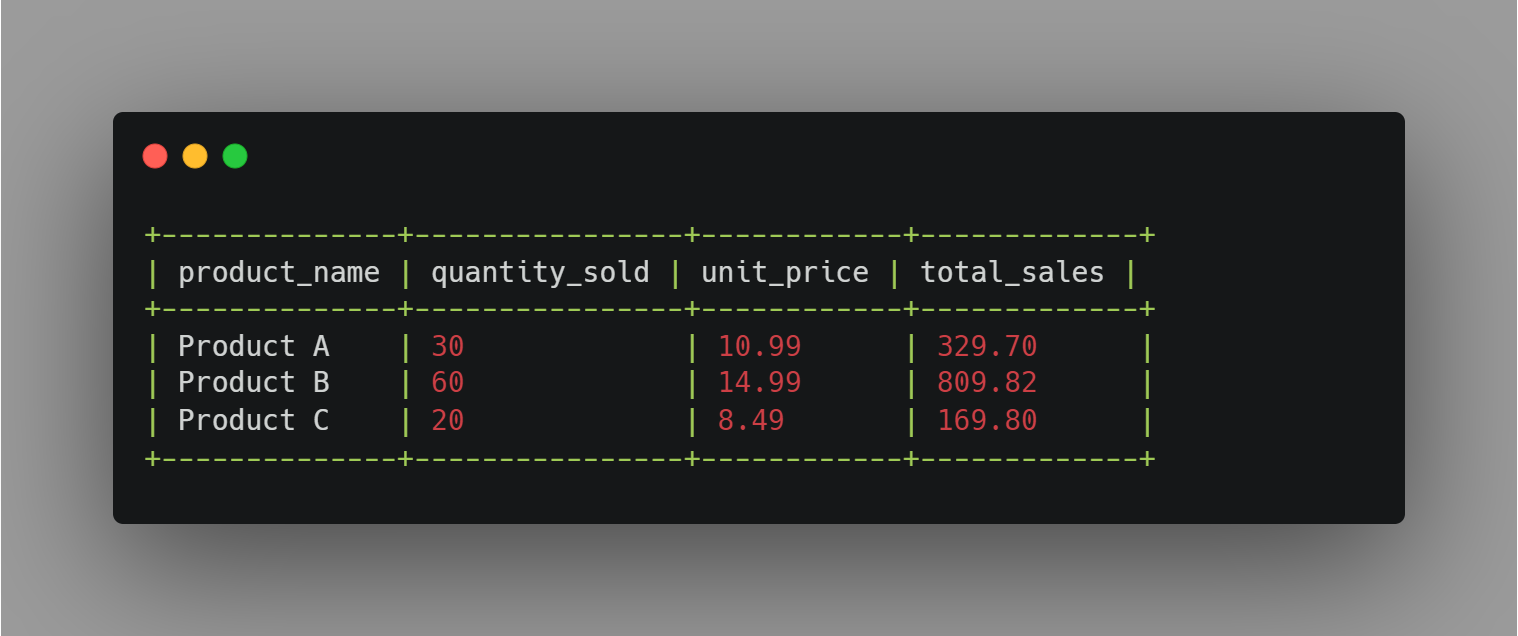Click the red close window button
This screenshot has height=636, width=1518.
(155, 156)
